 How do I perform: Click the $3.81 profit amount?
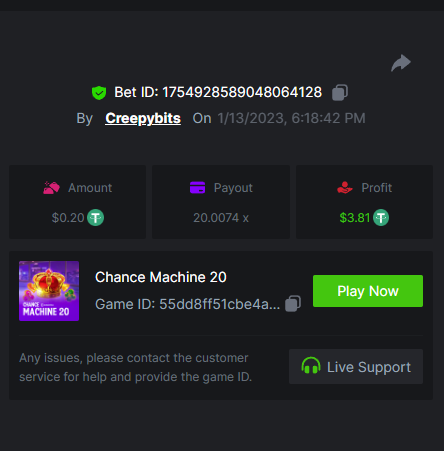(x=355, y=218)
